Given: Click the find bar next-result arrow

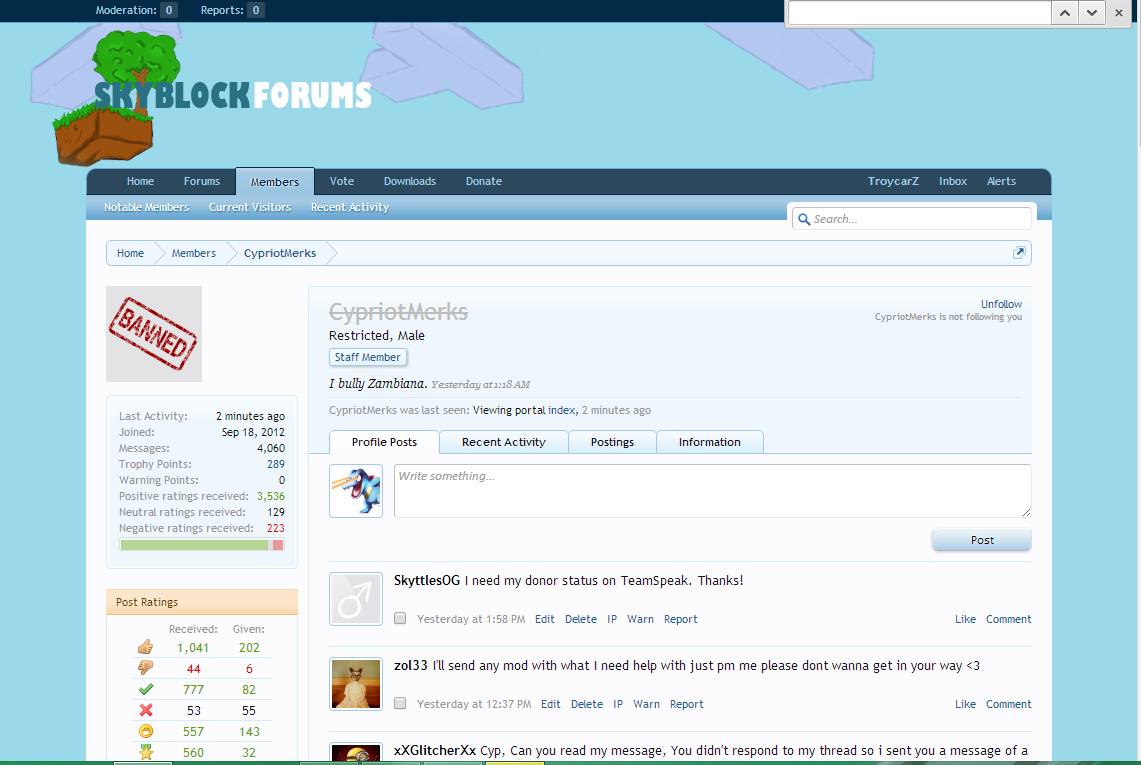Looking at the screenshot, I should point(1092,12).
